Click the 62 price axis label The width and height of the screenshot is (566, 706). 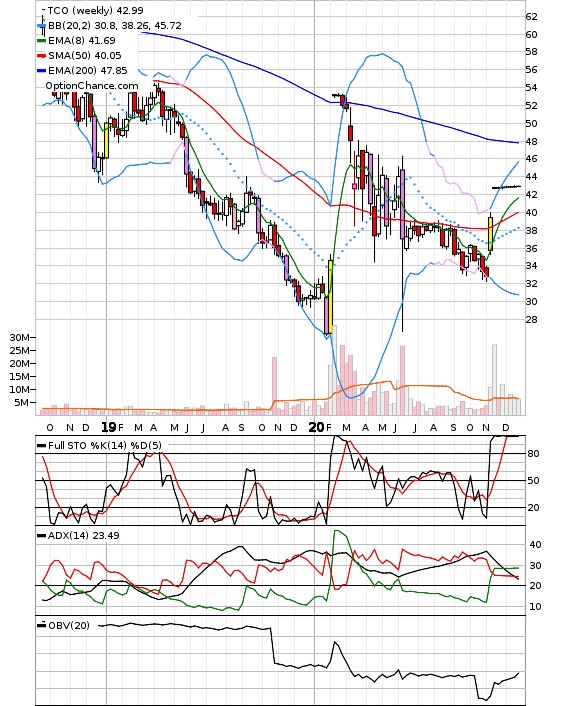531,17
